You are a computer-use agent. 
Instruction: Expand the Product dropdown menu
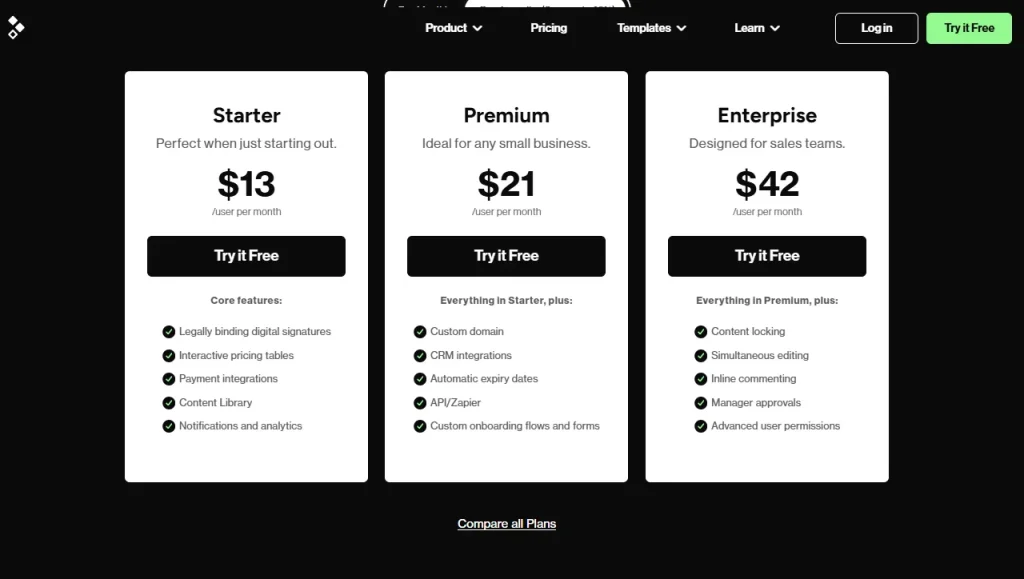pos(453,28)
